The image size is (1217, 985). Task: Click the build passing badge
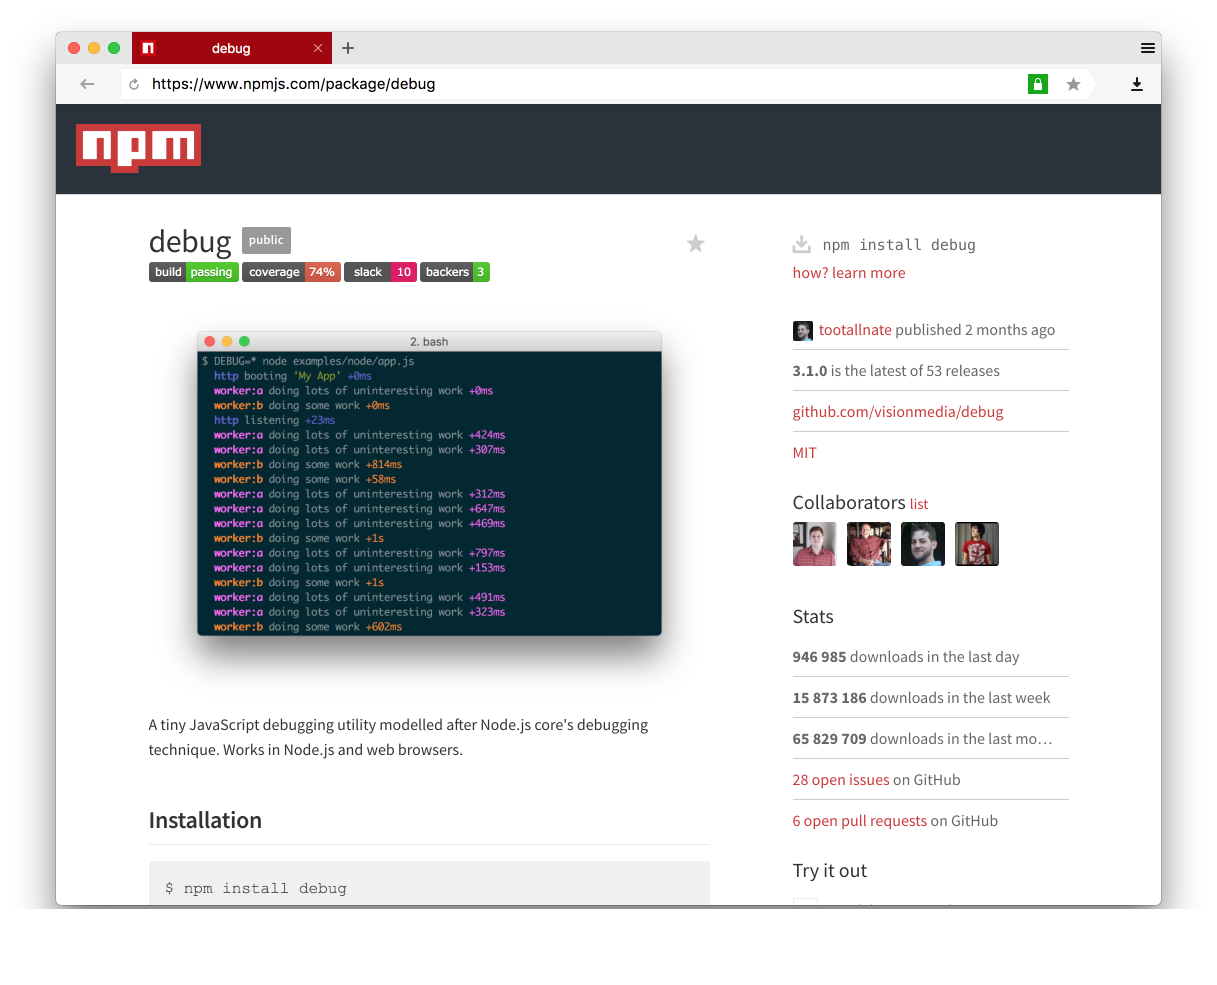coord(194,272)
